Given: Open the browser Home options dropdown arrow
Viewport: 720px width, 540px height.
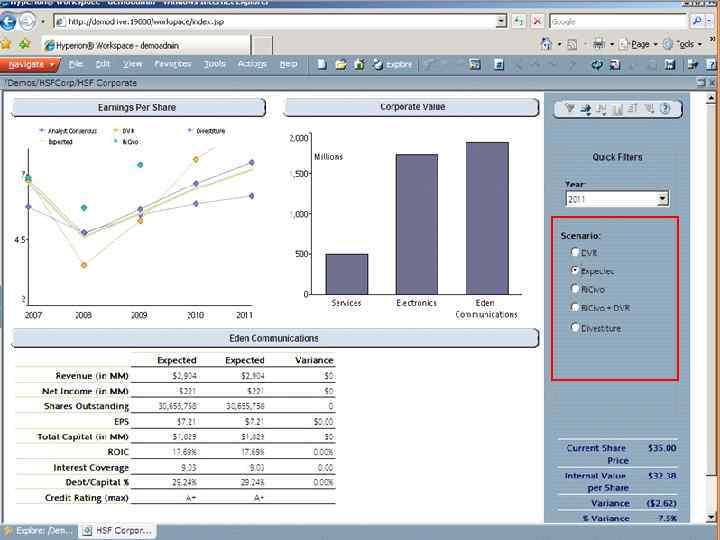Looking at the screenshot, I should click(x=559, y=45).
